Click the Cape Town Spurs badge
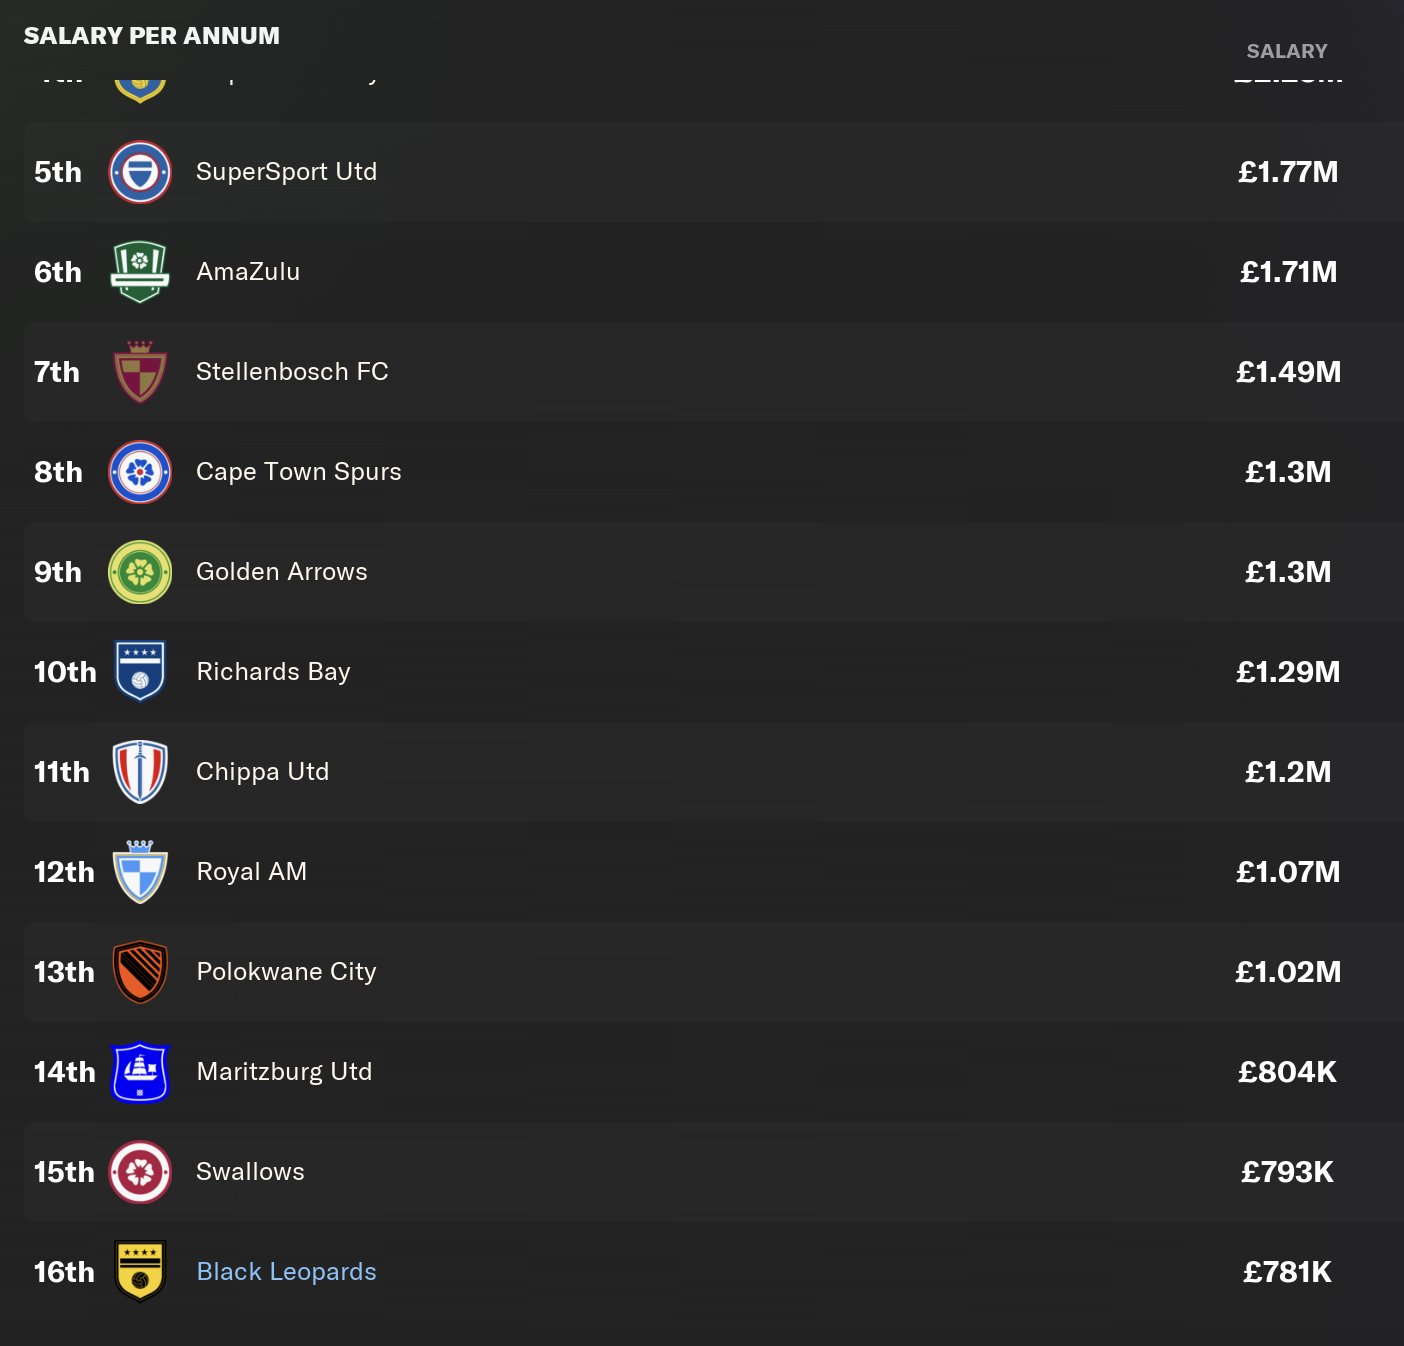The image size is (1404, 1346). [x=140, y=472]
